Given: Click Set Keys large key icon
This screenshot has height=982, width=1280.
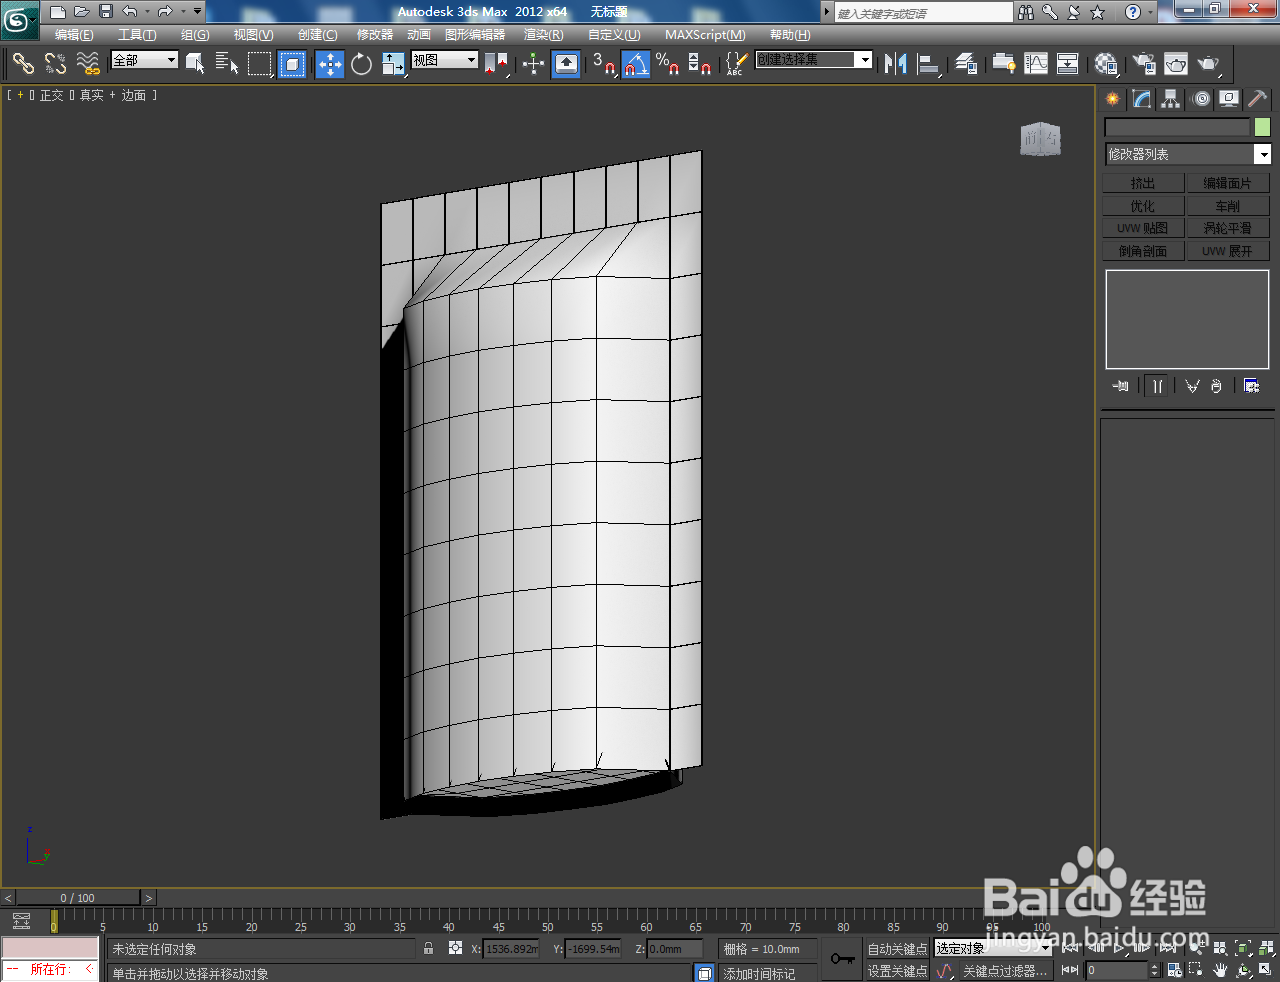Looking at the screenshot, I should click(843, 959).
